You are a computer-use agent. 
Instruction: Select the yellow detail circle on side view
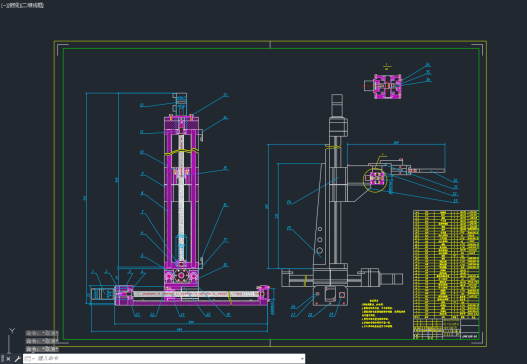pyautogui.click(x=375, y=180)
